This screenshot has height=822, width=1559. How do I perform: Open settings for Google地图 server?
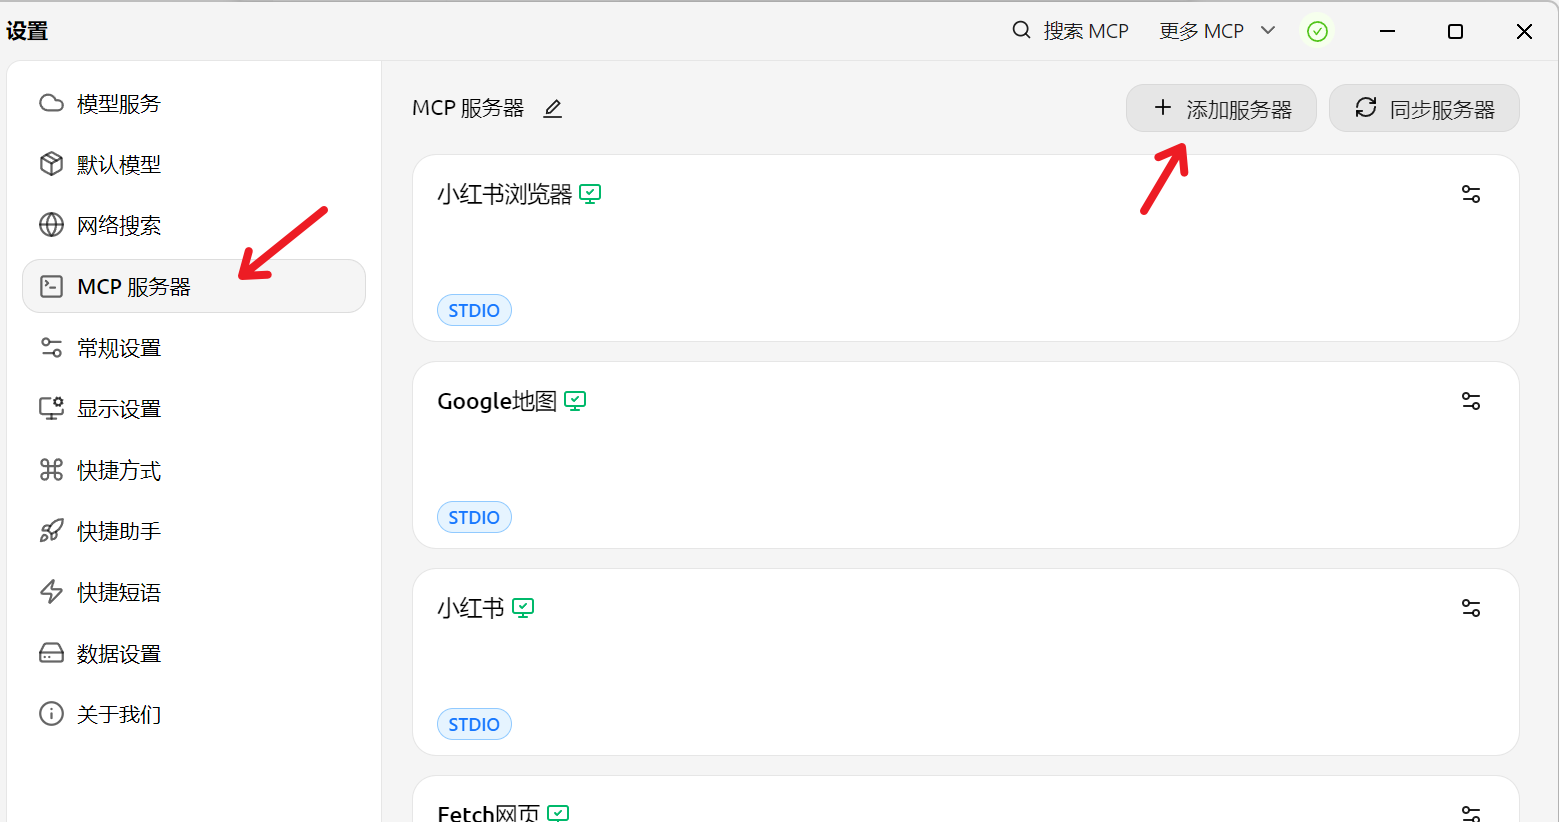point(1471,401)
